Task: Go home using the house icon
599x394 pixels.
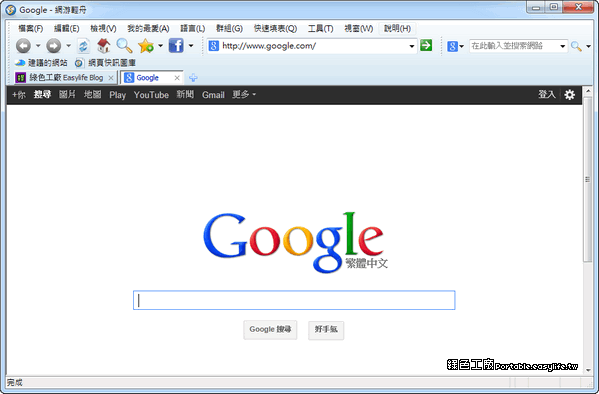Action: click(104, 46)
